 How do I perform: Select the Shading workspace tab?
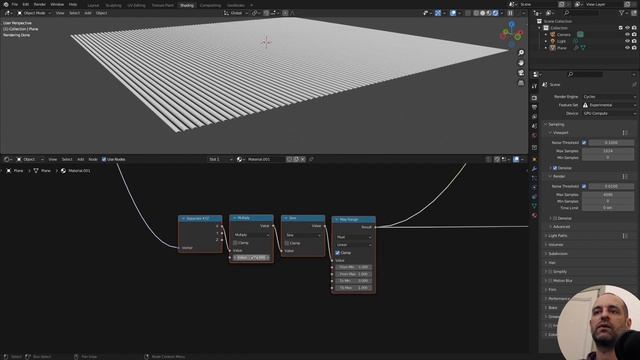pos(187,5)
